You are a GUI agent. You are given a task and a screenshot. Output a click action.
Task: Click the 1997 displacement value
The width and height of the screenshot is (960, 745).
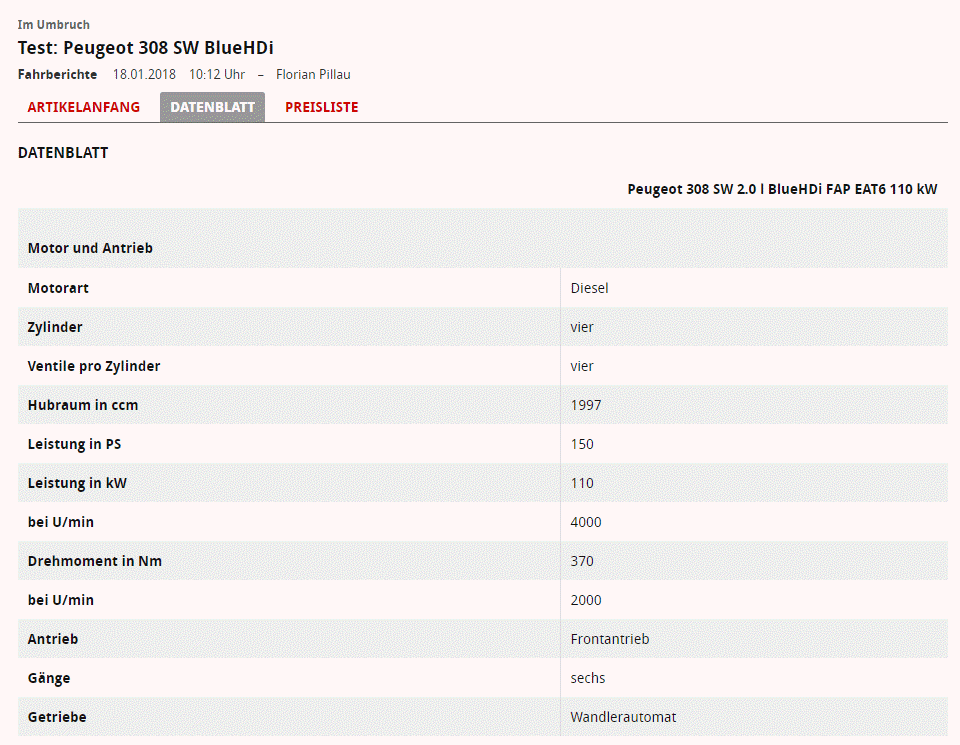[x=586, y=405]
